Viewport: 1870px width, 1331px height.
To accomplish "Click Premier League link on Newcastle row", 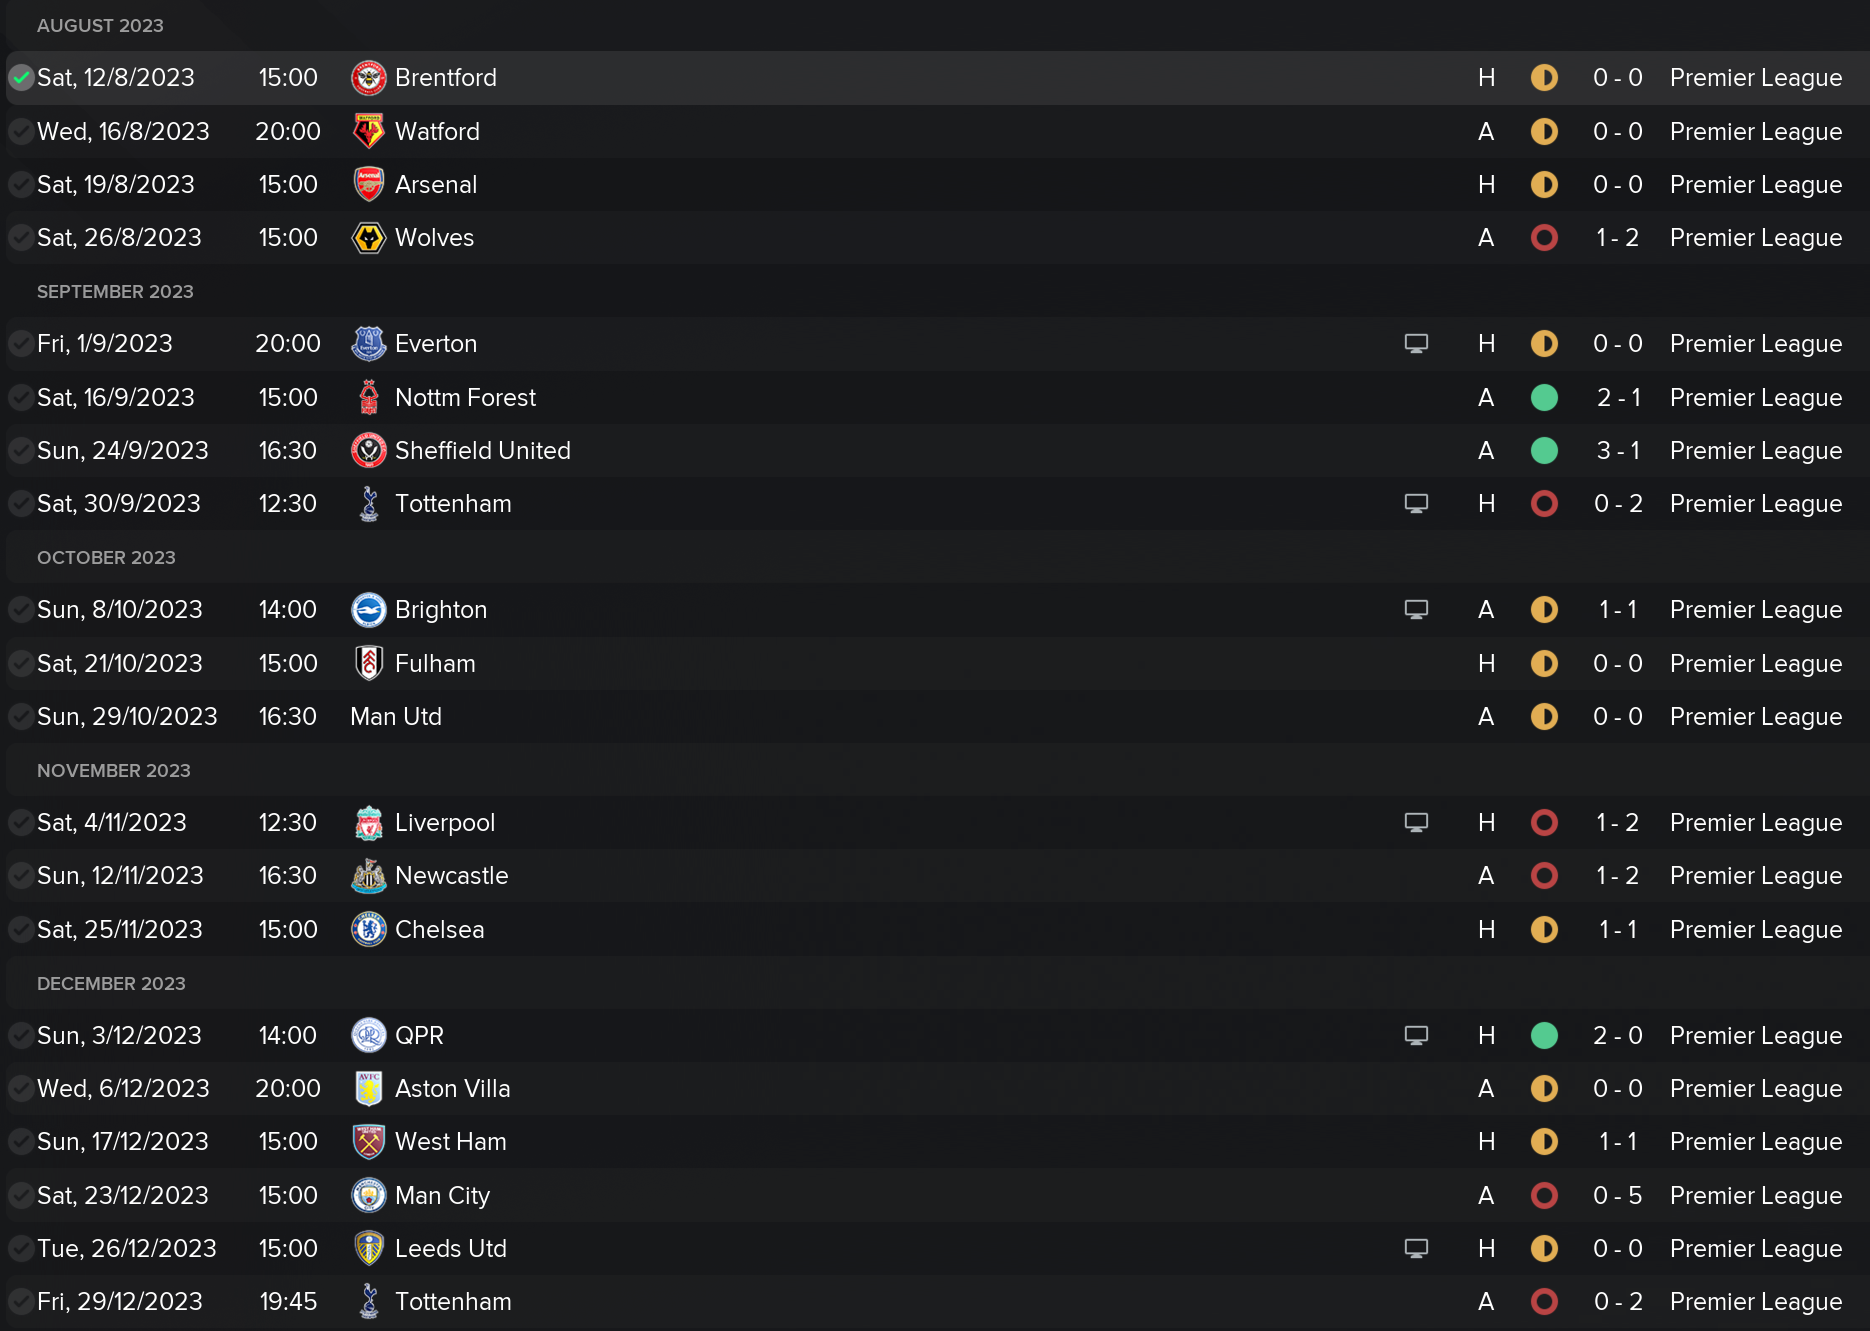I will (x=1755, y=876).
